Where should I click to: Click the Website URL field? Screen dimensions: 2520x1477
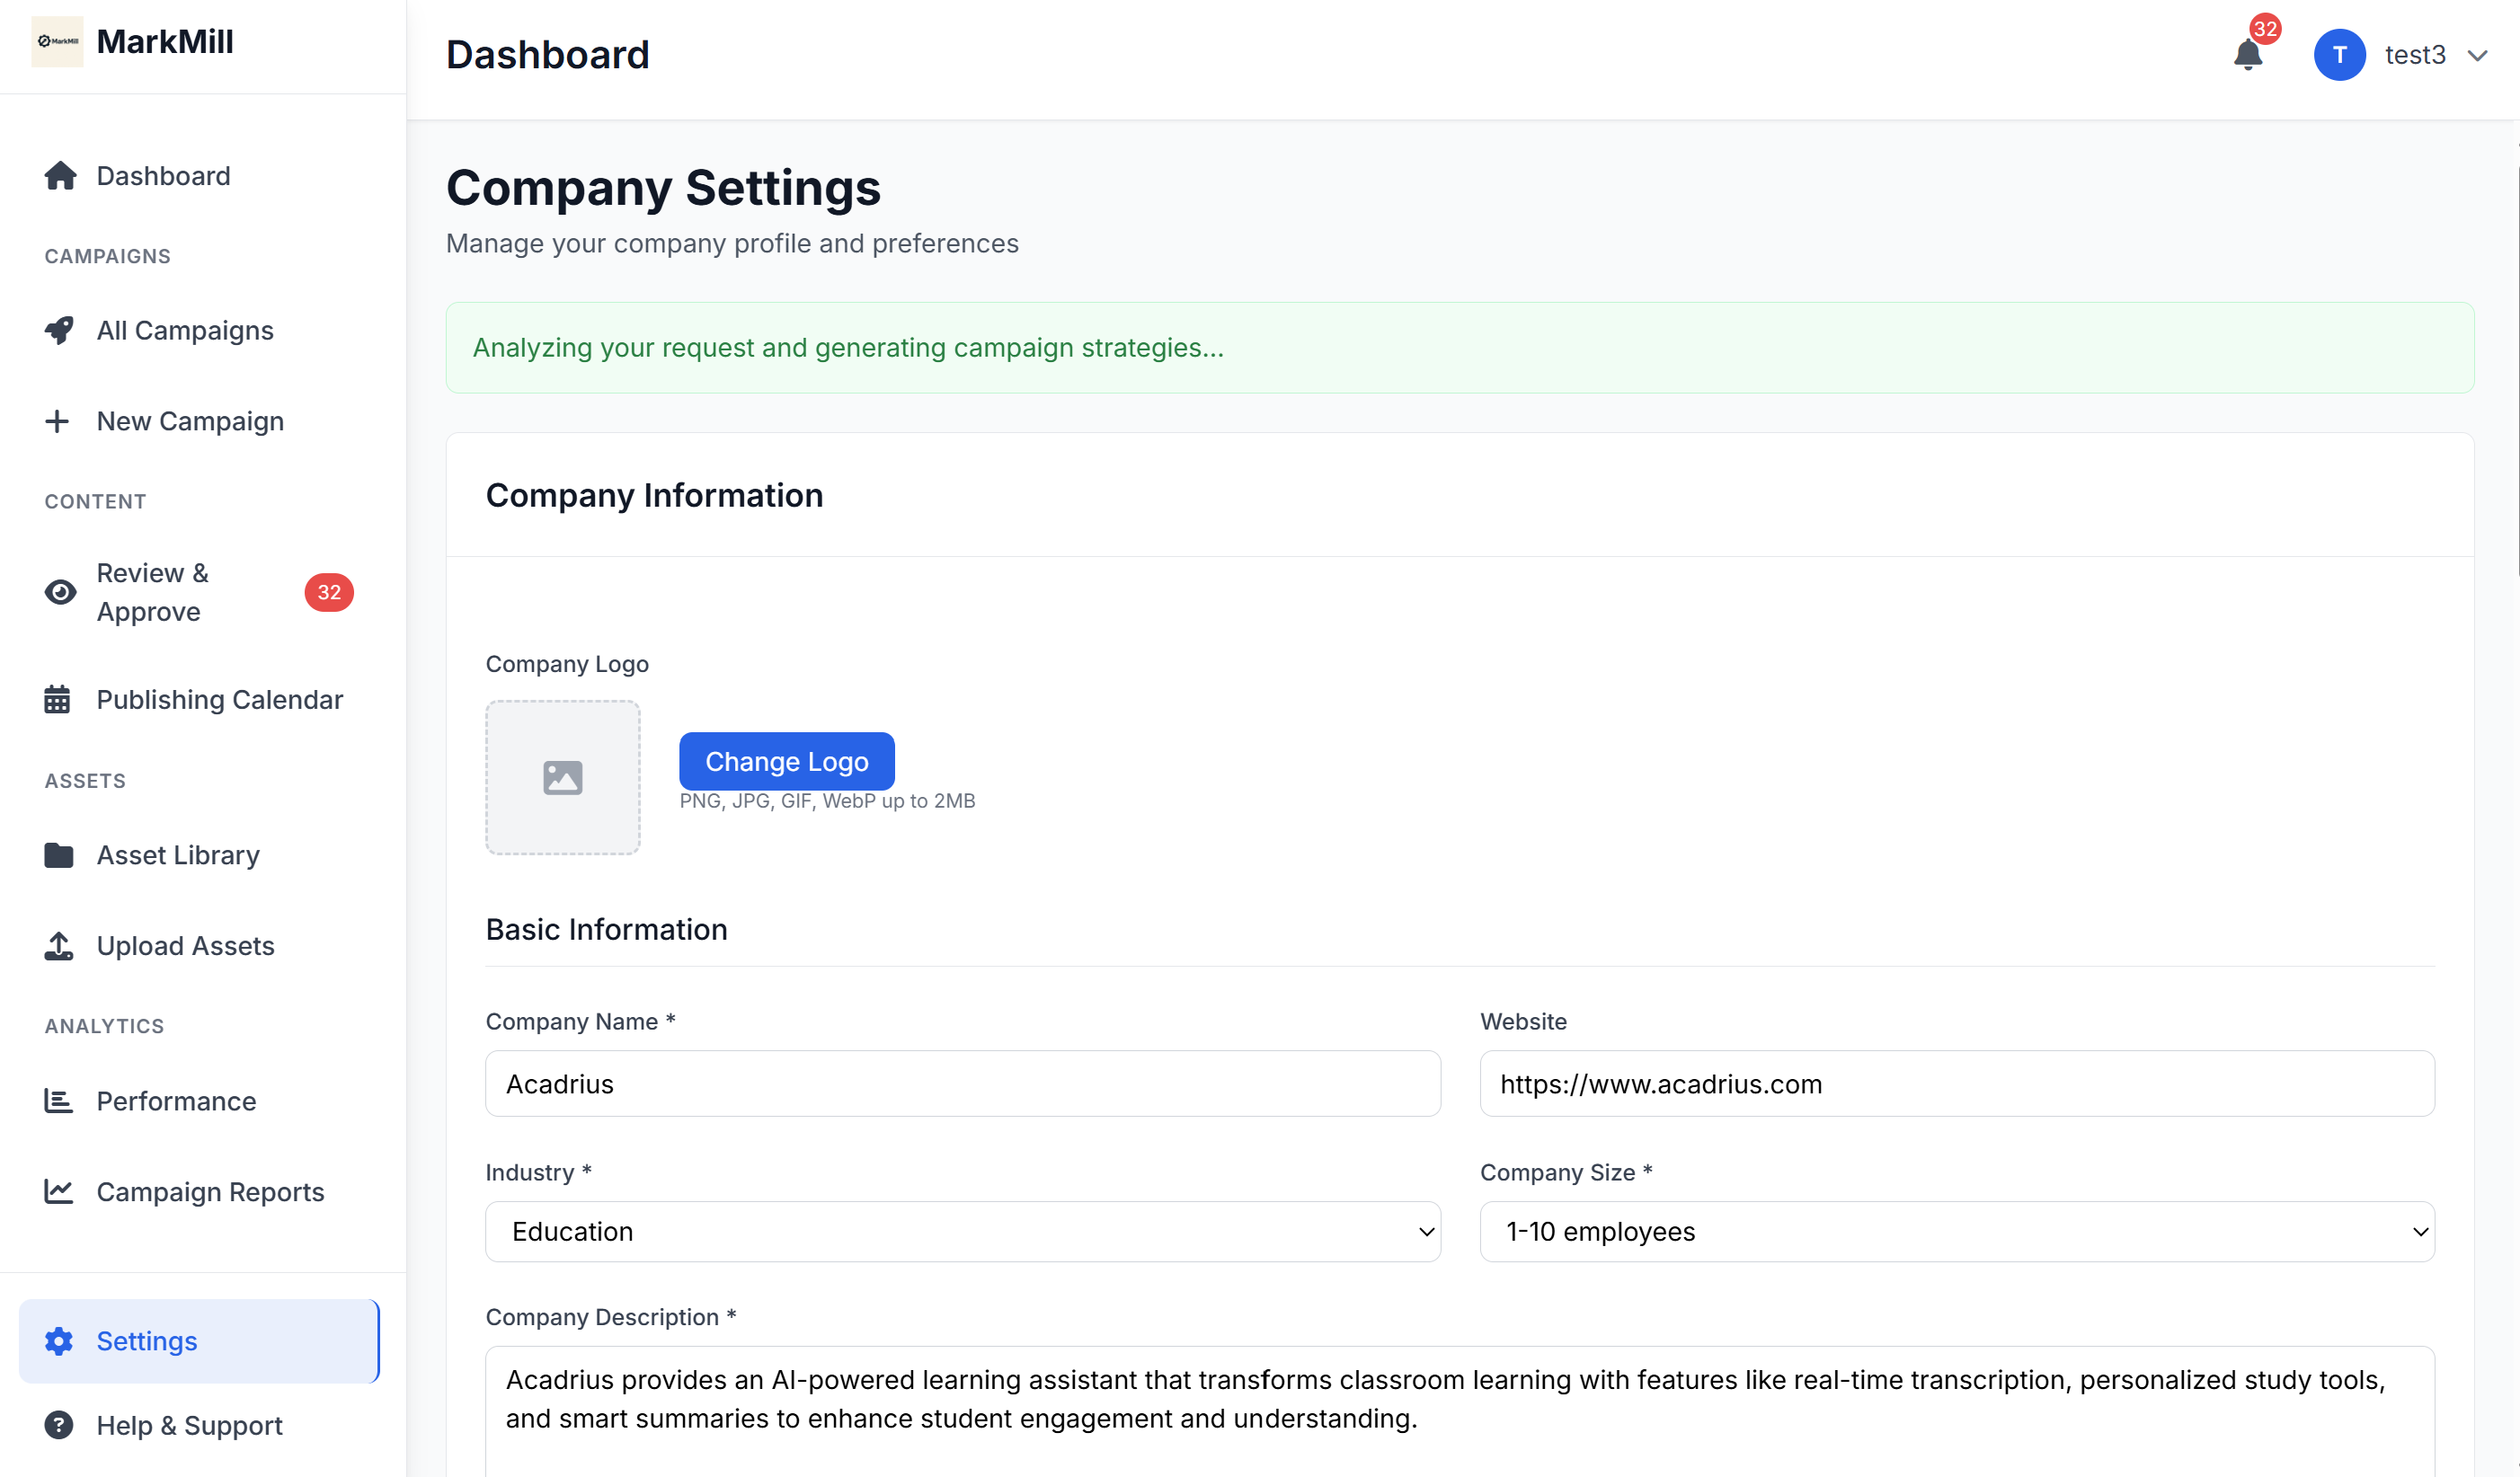(1956, 1084)
